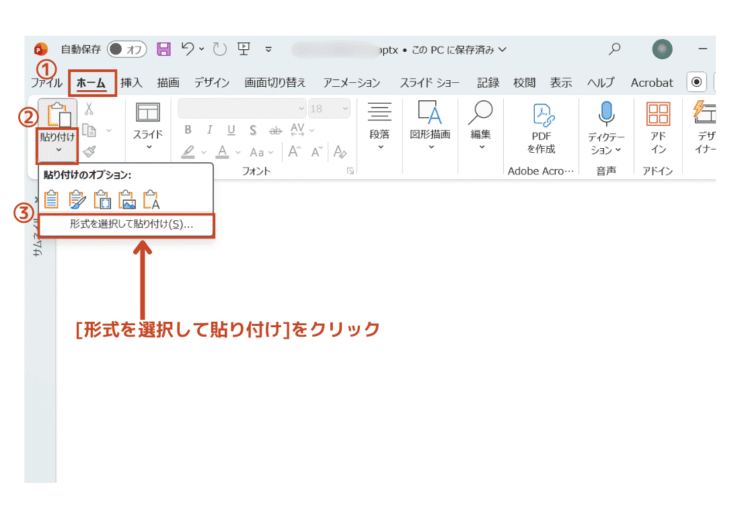Open the フォント dialog launcher
Screen dimensions: 740x505
[350, 171]
